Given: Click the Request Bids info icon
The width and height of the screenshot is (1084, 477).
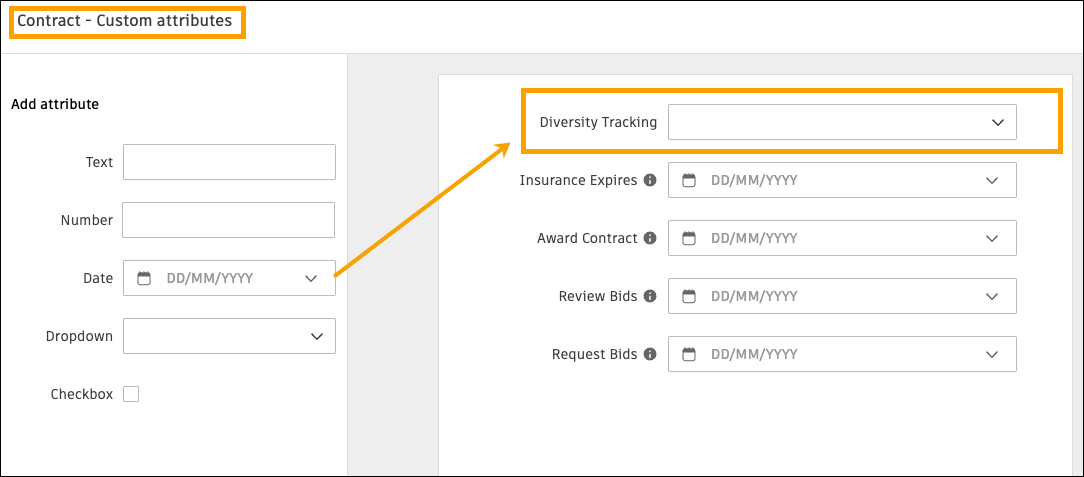Looking at the screenshot, I should tap(650, 355).
